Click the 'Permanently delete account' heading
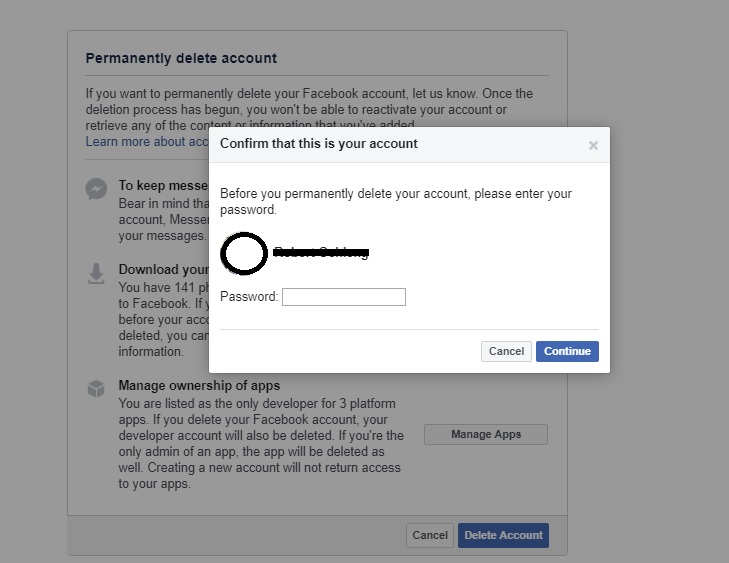 click(181, 59)
